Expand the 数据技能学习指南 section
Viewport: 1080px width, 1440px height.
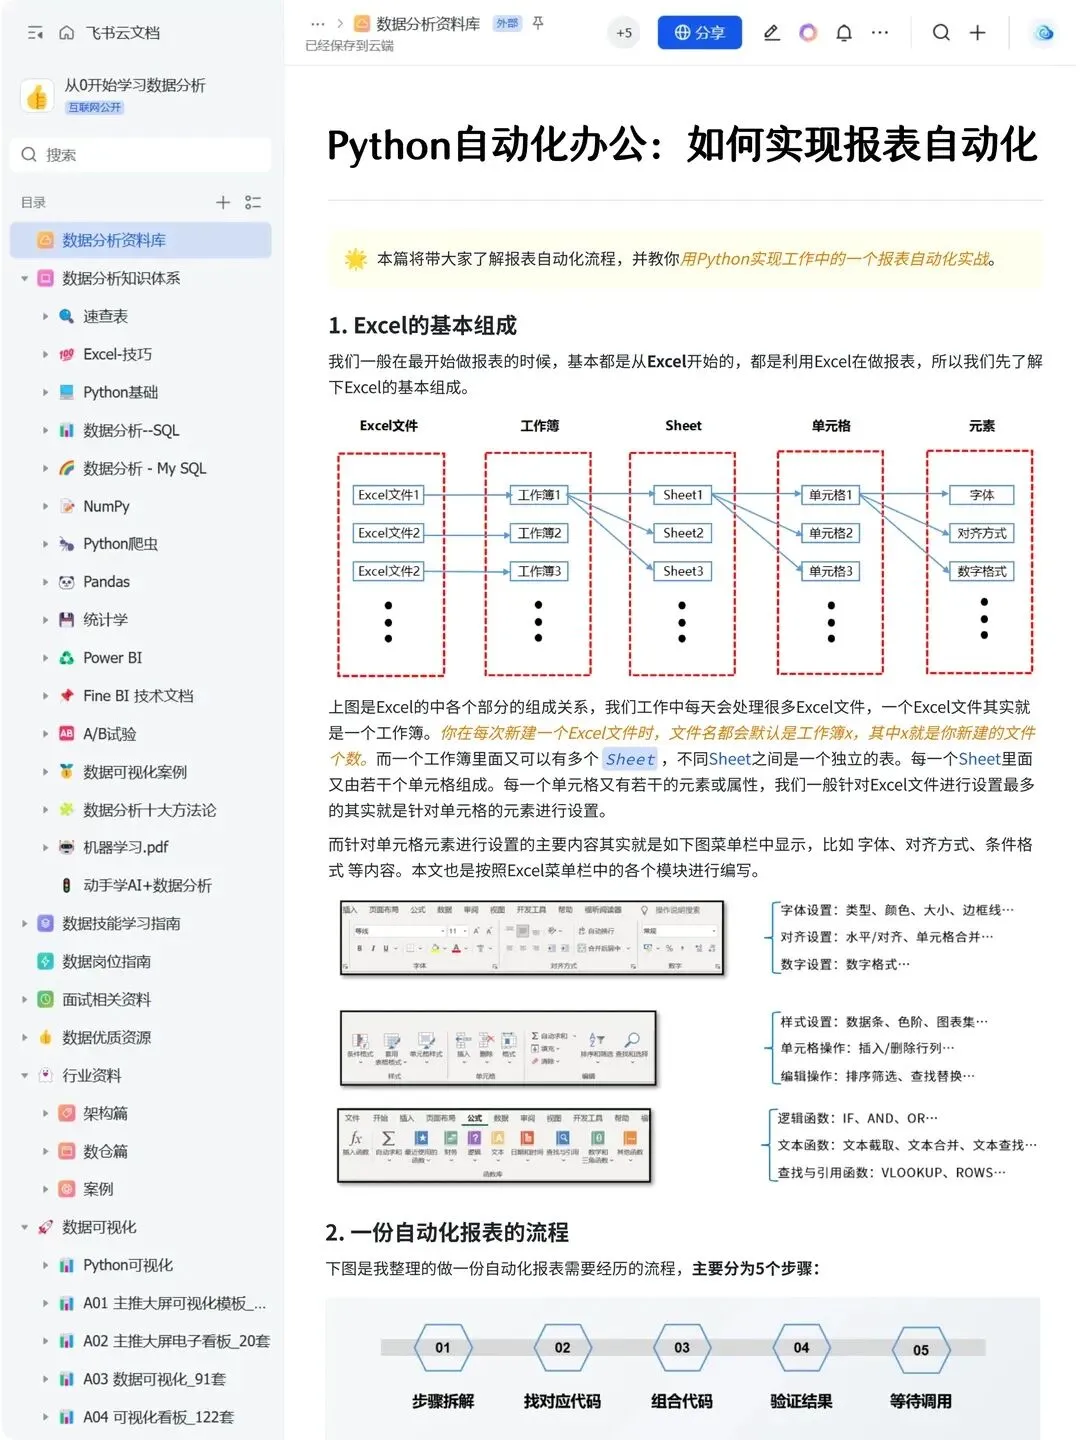point(25,923)
